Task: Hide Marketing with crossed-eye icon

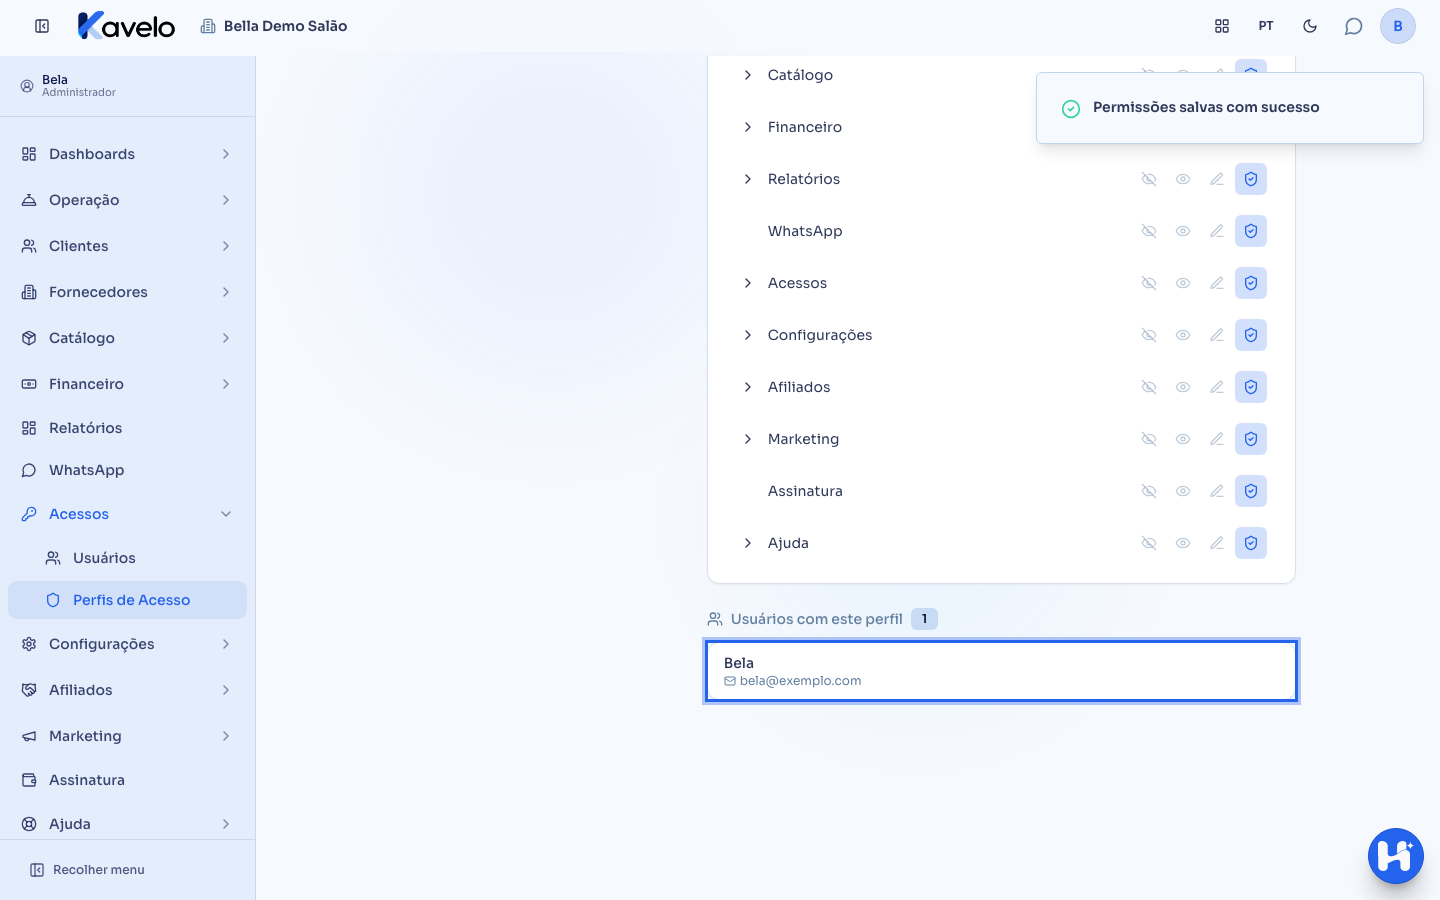Action: (1149, 439)
